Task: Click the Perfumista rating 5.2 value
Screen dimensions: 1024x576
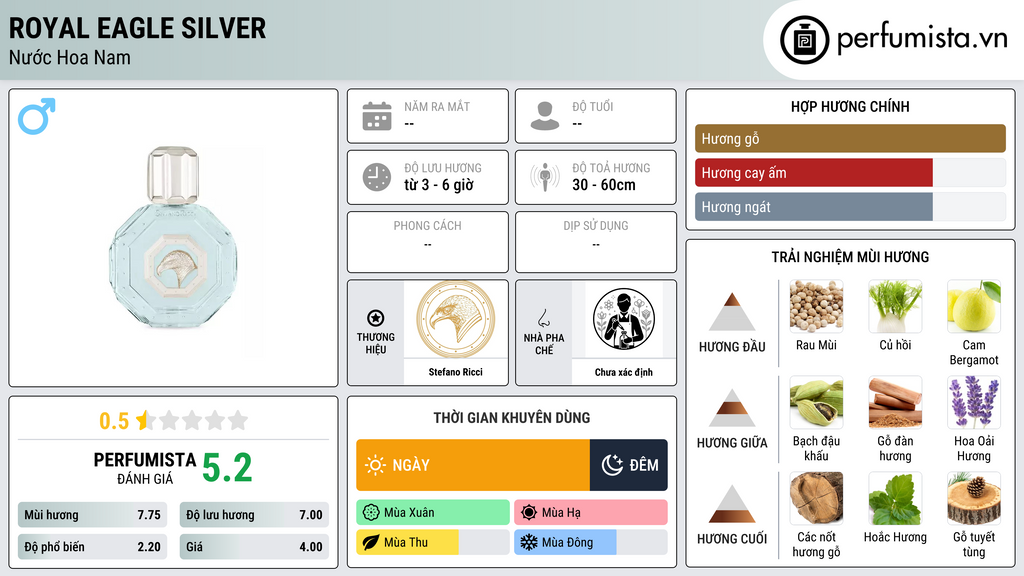Action: click(x=227, y=468)
